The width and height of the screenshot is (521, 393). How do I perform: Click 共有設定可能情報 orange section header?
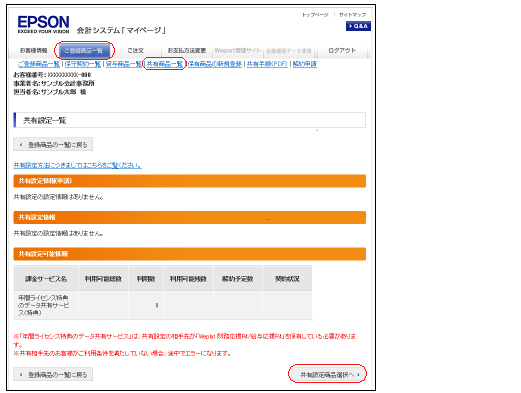[x=189, y=254]
